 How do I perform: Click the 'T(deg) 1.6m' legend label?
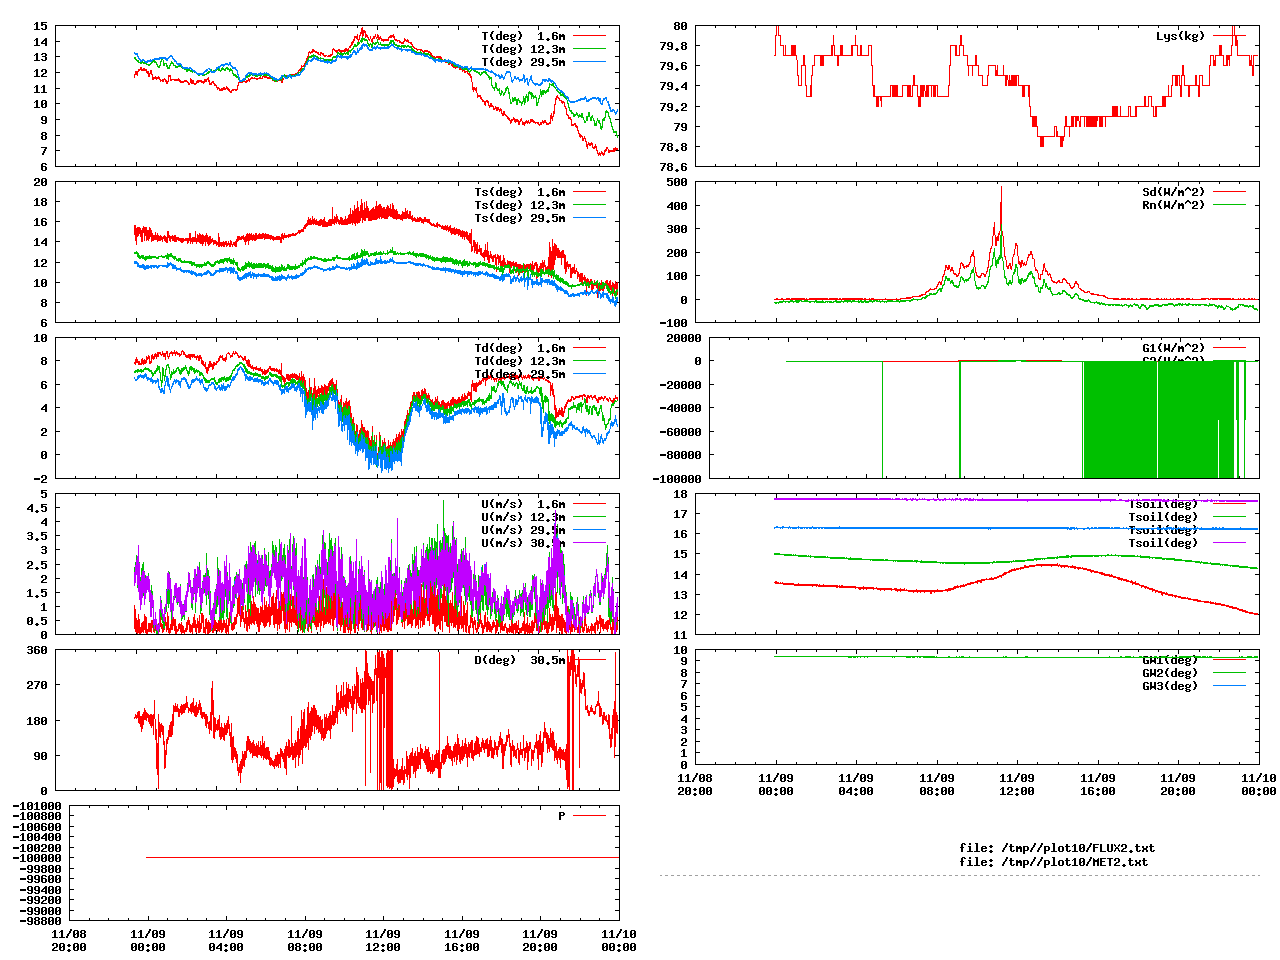coord(523,36)
